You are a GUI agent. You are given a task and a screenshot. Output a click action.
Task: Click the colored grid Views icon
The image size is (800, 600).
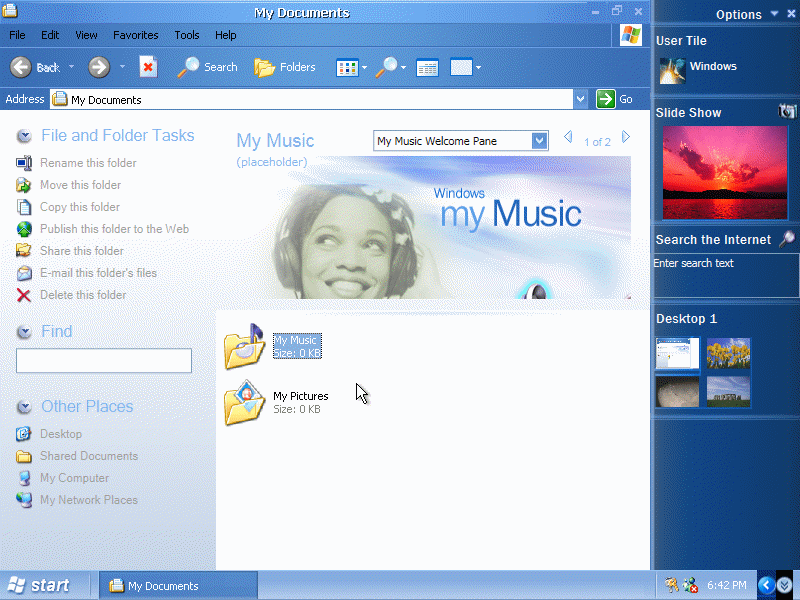tap(347, 67)
